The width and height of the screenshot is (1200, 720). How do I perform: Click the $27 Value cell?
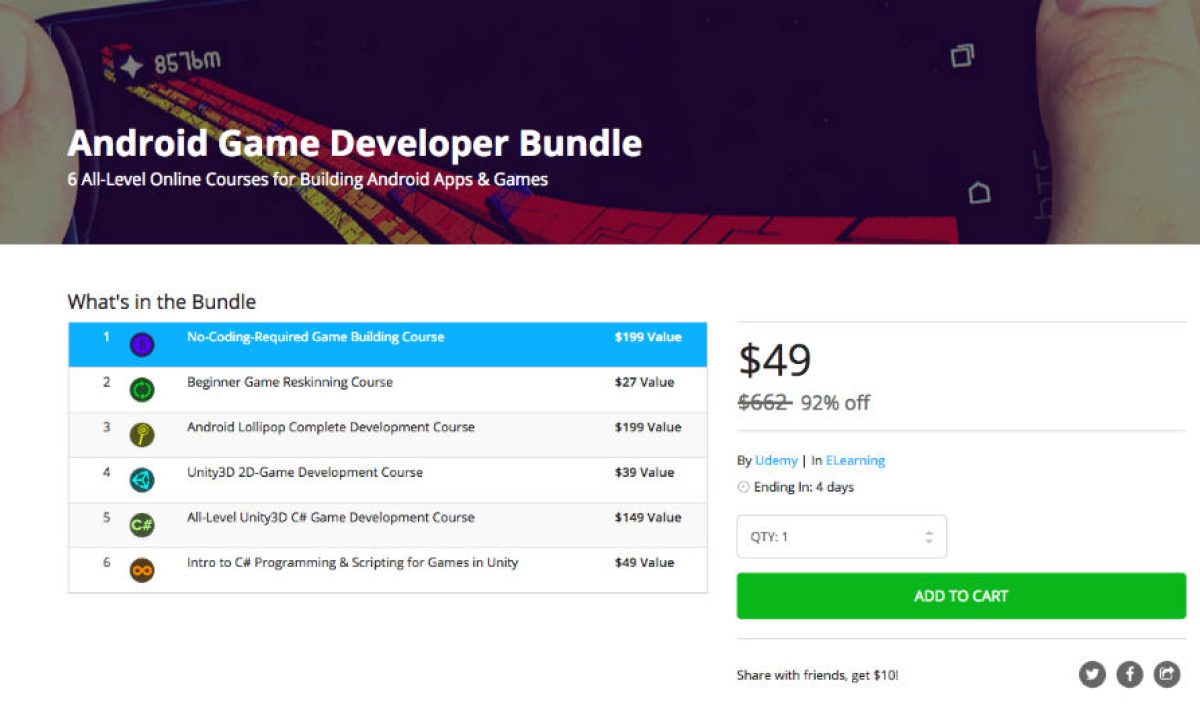coord(644,382)
